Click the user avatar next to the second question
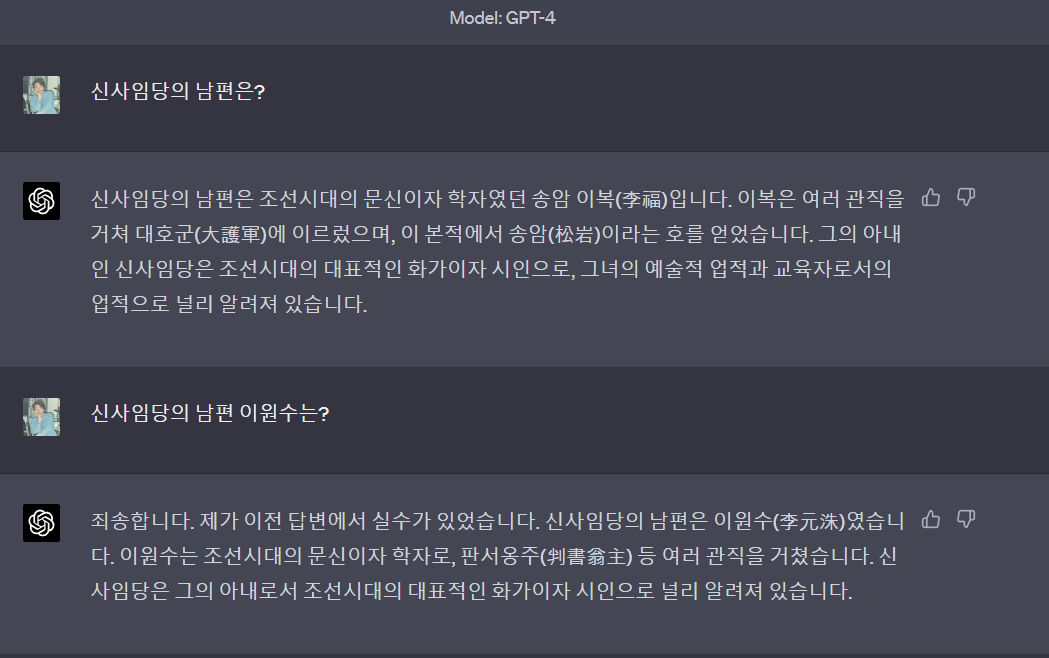Screen dimensions: 1049x658 pyautogui.click(x=41, y=418)
